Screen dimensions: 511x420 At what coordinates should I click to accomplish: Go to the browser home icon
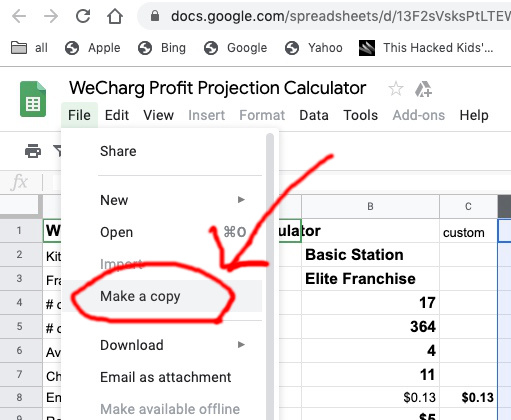tap(114, 16)
